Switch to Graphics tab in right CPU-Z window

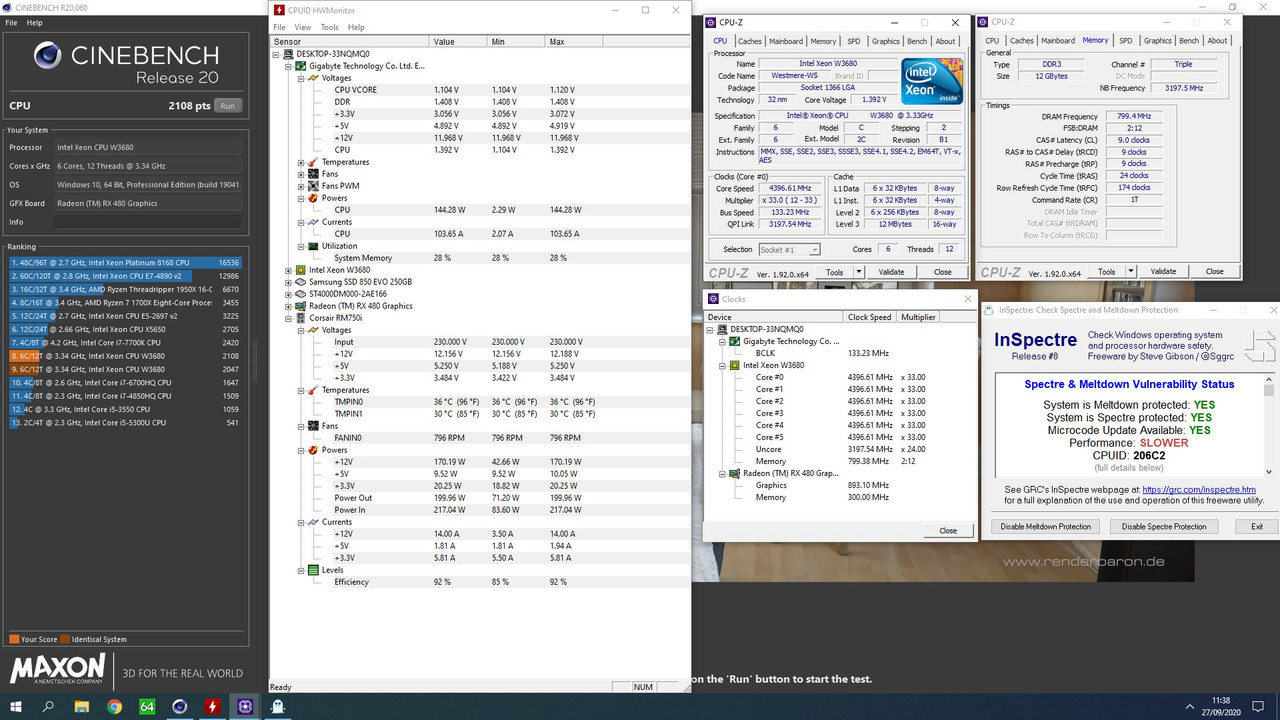coord(1158,41)
